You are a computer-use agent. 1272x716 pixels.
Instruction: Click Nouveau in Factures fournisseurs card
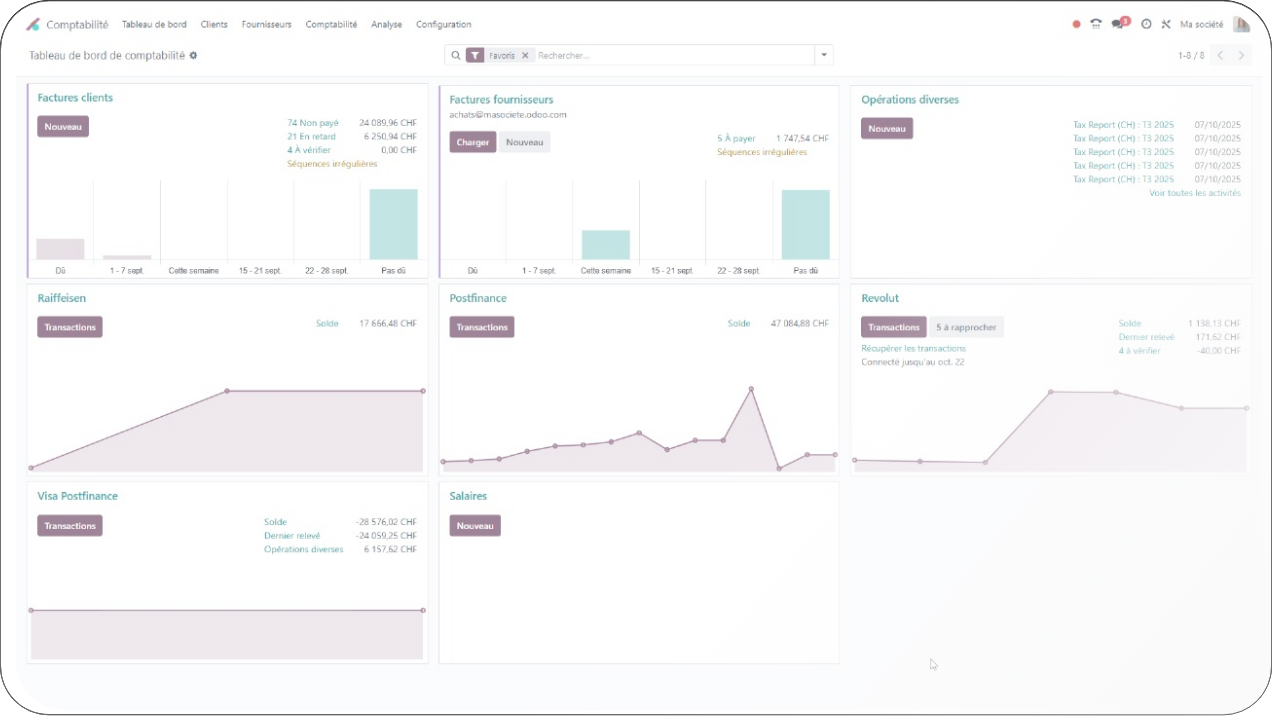524,142
